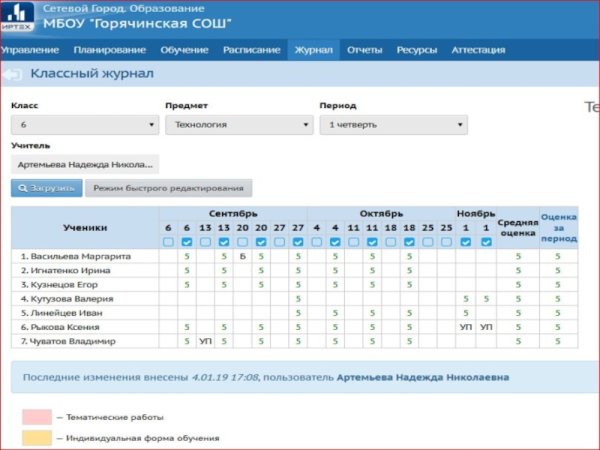Image resolution: width=600 pixels, height=450 pixels.
Task: Untick the checked October 11 column checkbox
Action: point(372,242)
